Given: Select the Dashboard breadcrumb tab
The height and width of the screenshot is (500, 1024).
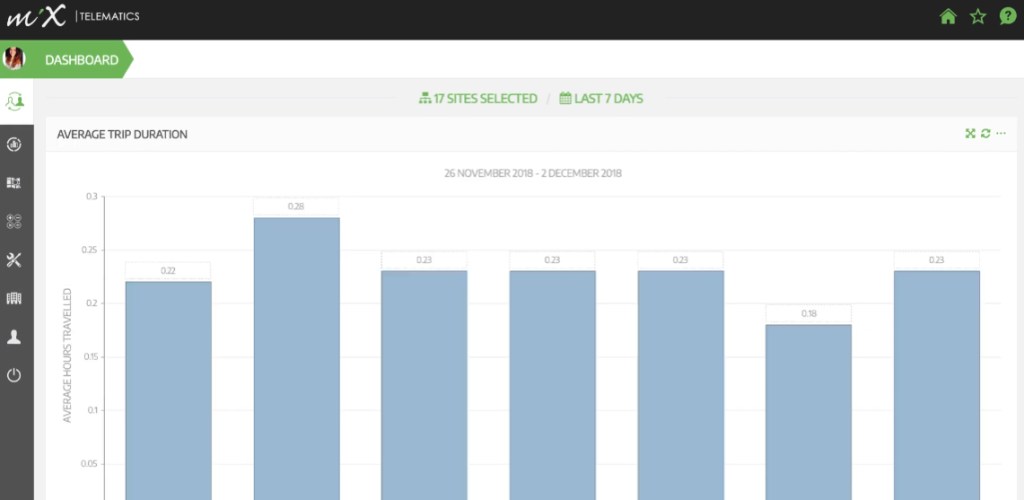Looking at the screenshot, I should pyautogui.click(x=81, y=60).
